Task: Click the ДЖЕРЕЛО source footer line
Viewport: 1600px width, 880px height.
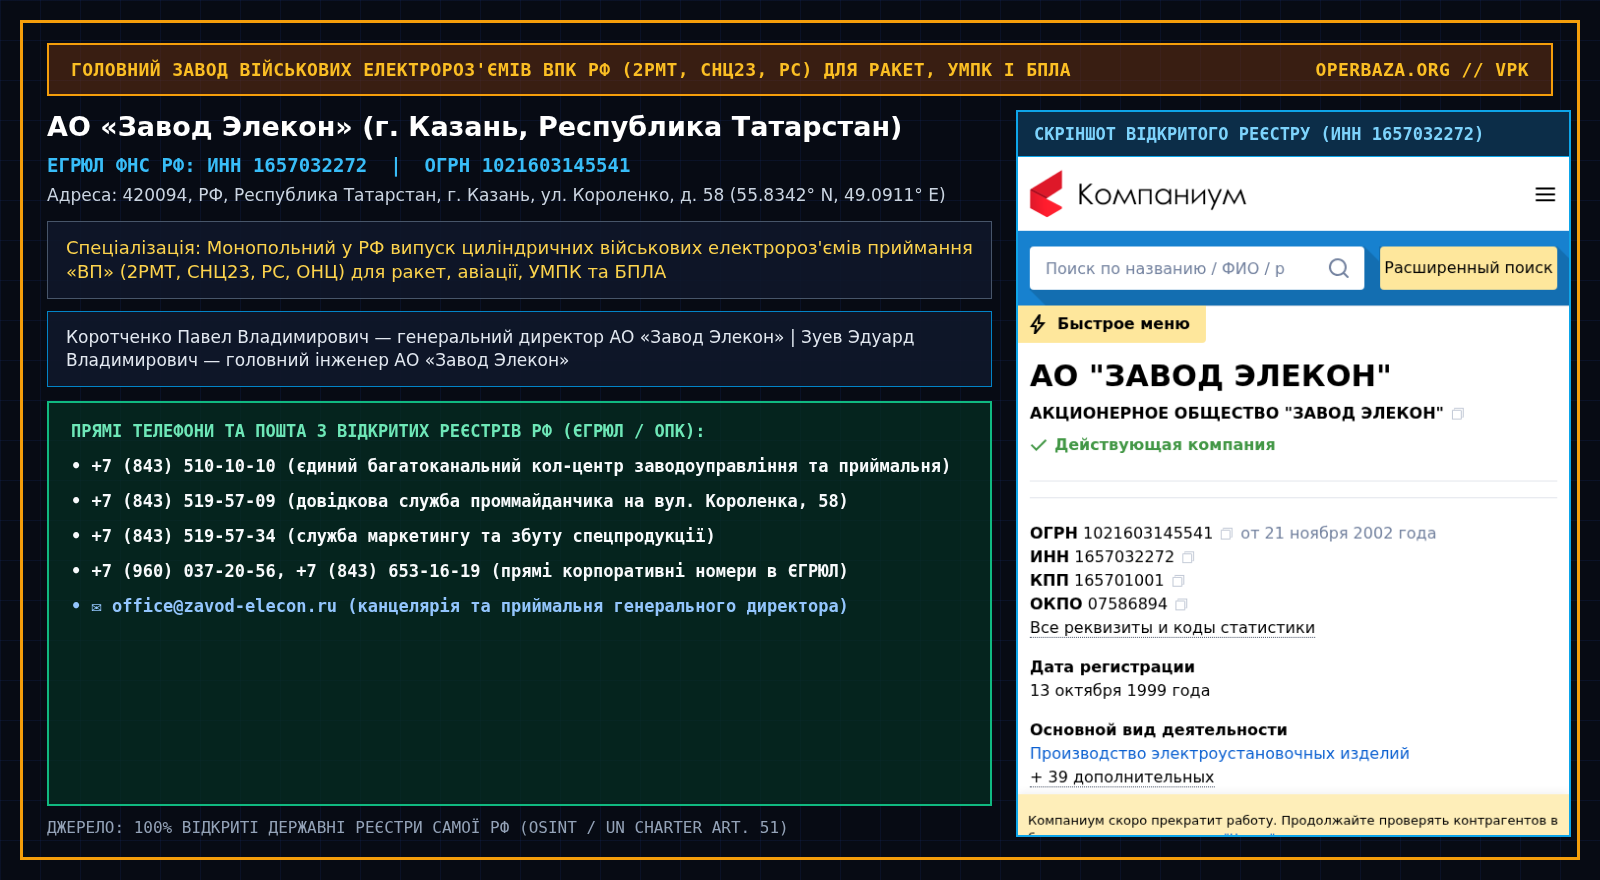Action: tap(417, 828)
